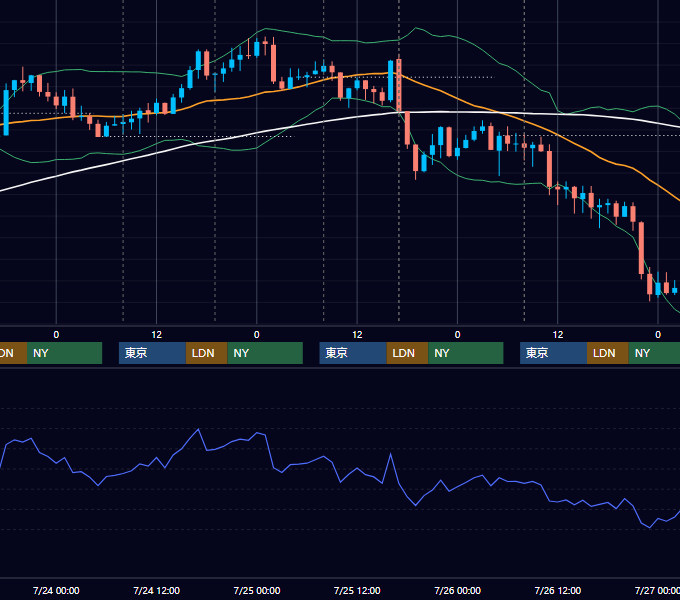Select the NY session block above 7/25 00:00
680x600 pixels.
(x=265, y=353)
